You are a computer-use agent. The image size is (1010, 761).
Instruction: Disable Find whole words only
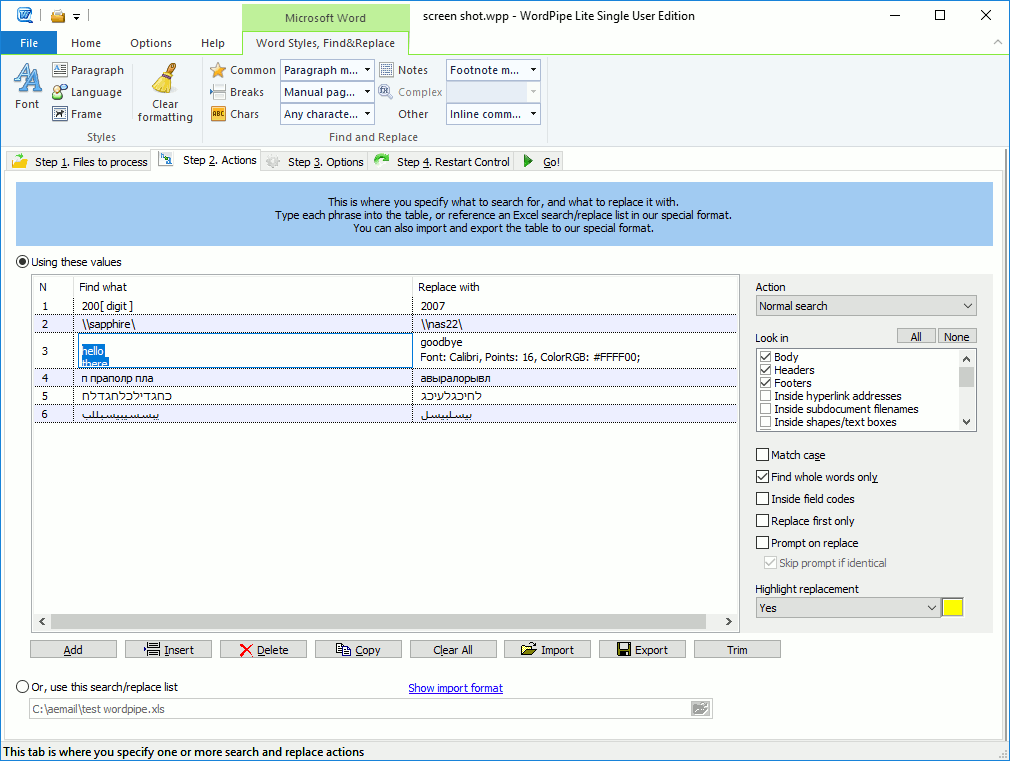pos(761,476)
